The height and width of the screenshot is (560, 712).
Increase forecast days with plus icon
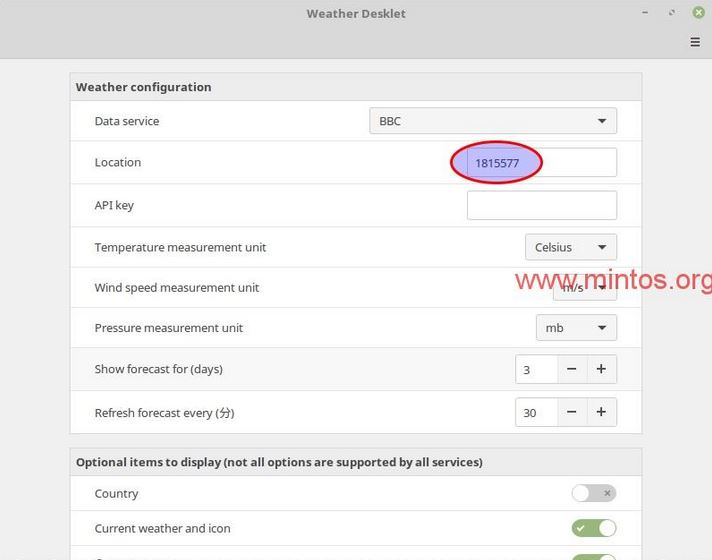point(601,369)
